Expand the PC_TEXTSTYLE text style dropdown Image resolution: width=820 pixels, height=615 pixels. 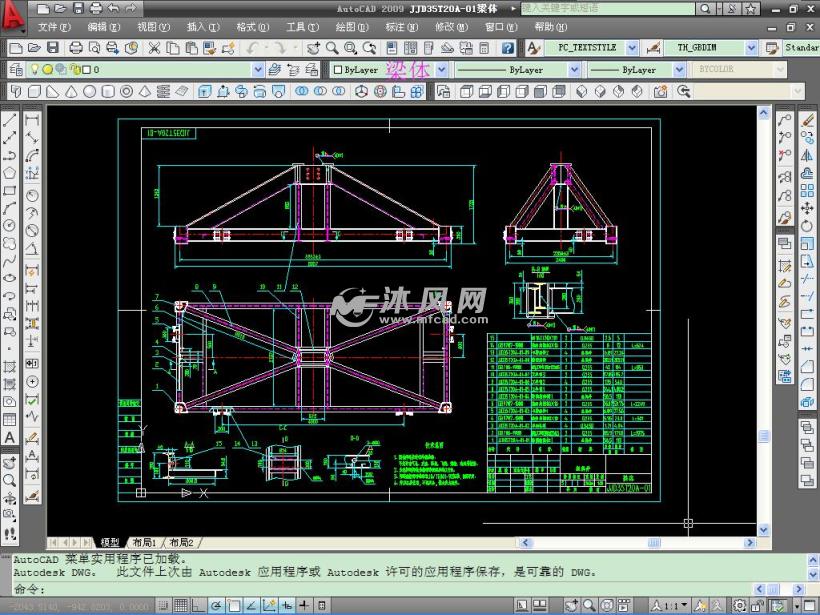tap(630, 47)
